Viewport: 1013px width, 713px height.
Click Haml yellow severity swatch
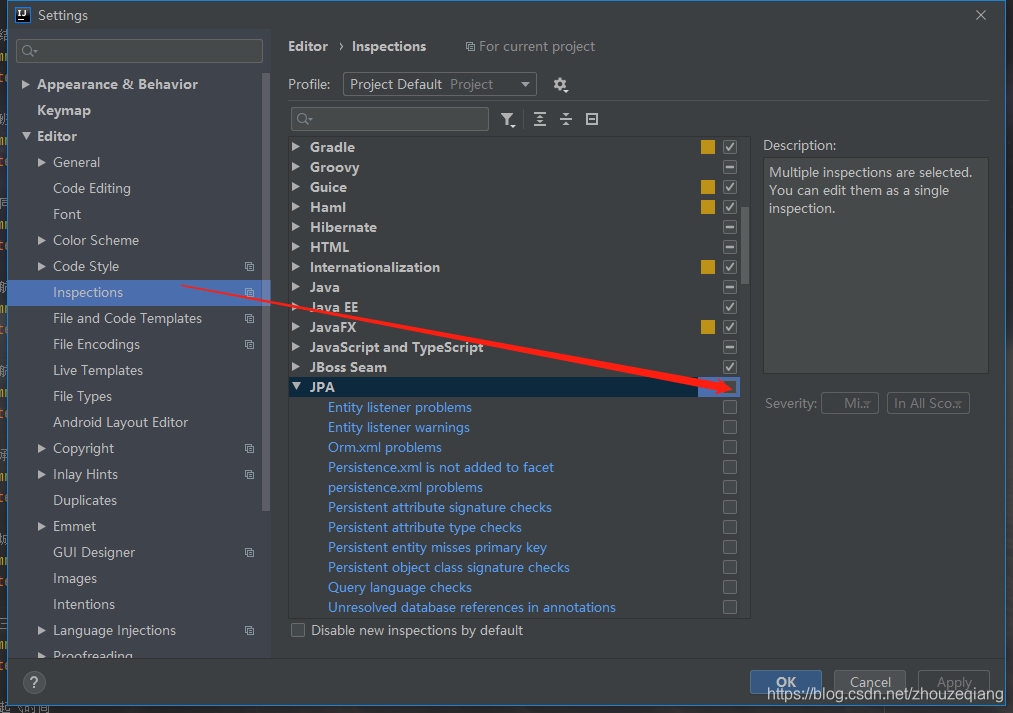tap(708, 207)
